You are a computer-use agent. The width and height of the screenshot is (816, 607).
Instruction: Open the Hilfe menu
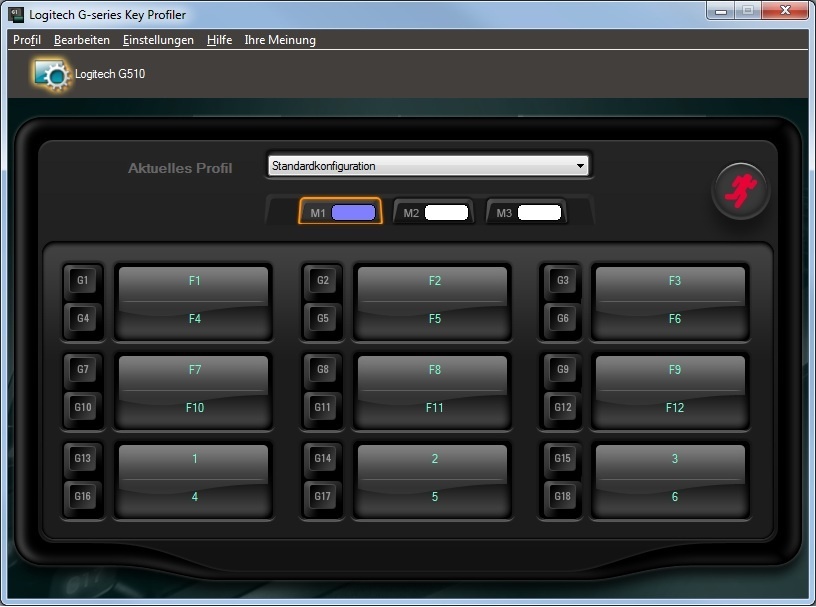tap(219, 40)
